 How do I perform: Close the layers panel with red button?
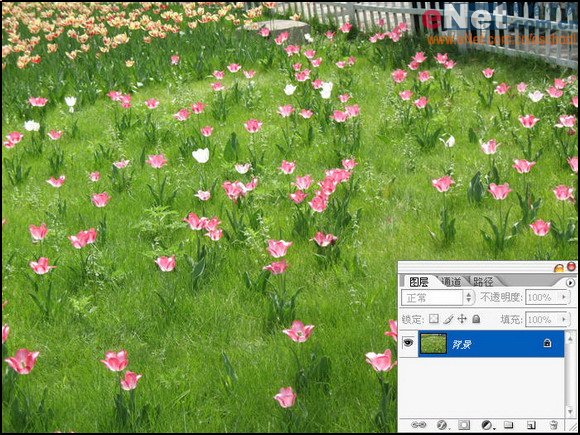pyautogui.click(x=571, y=266)
